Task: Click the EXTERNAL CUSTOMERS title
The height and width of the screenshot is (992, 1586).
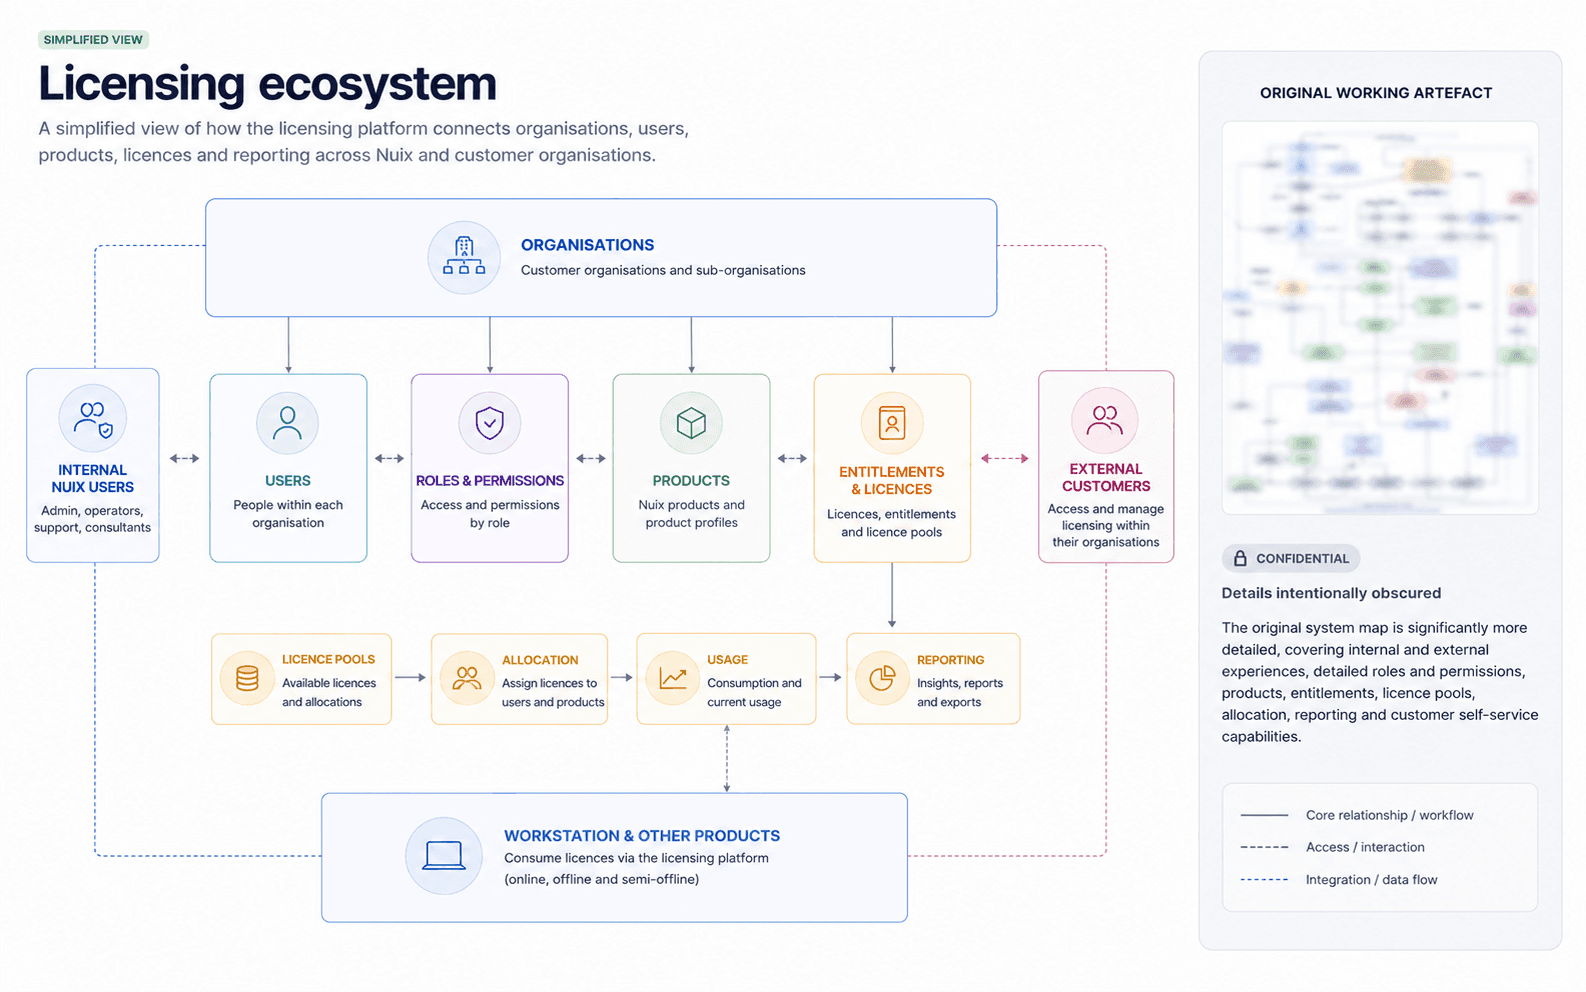Action: [1106, 478]
